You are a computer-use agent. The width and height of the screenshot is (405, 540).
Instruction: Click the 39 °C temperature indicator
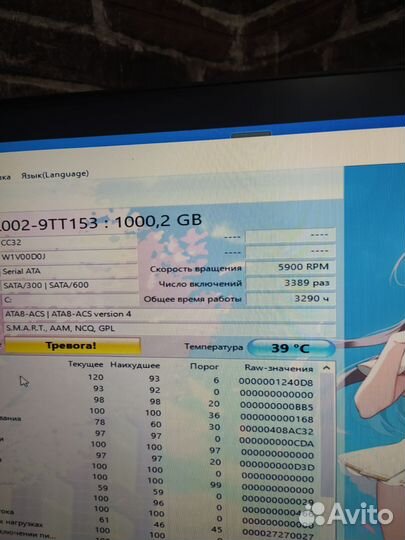[x=291, y=348]
